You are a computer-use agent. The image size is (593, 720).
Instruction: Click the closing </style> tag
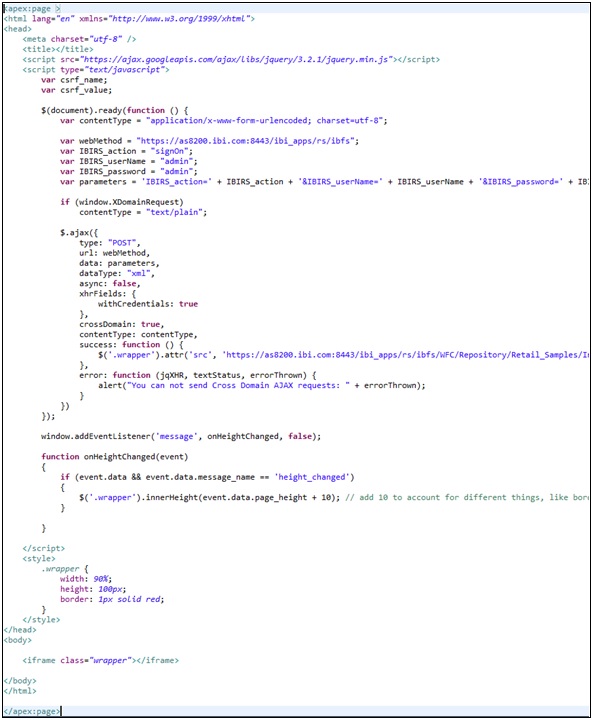click(41, 619)
